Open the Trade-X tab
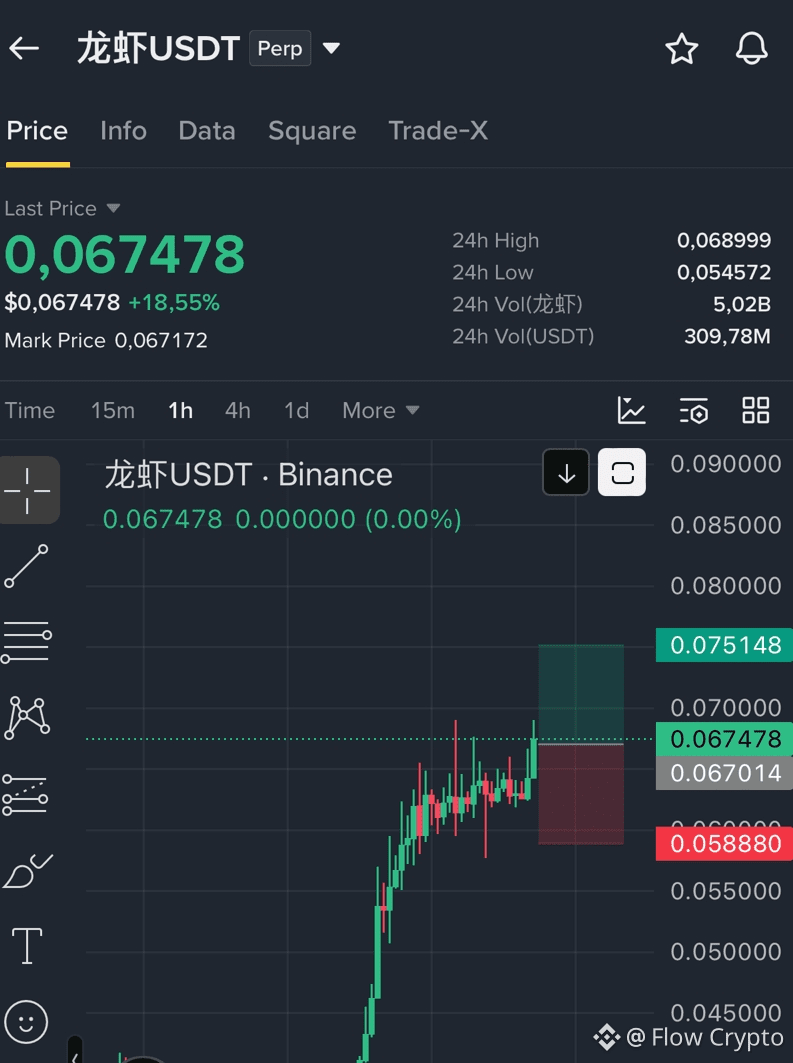The width and height of the screenshot is (793, 1063). pyautogui.click(x=438, y=131)
